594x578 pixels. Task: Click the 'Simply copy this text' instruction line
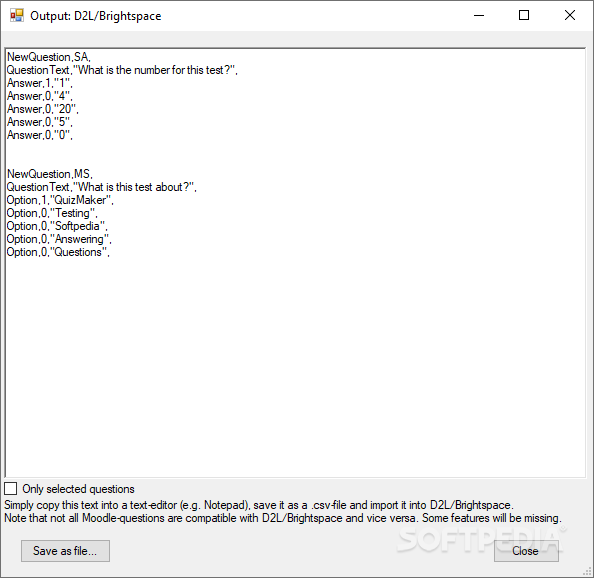(259, 505)
